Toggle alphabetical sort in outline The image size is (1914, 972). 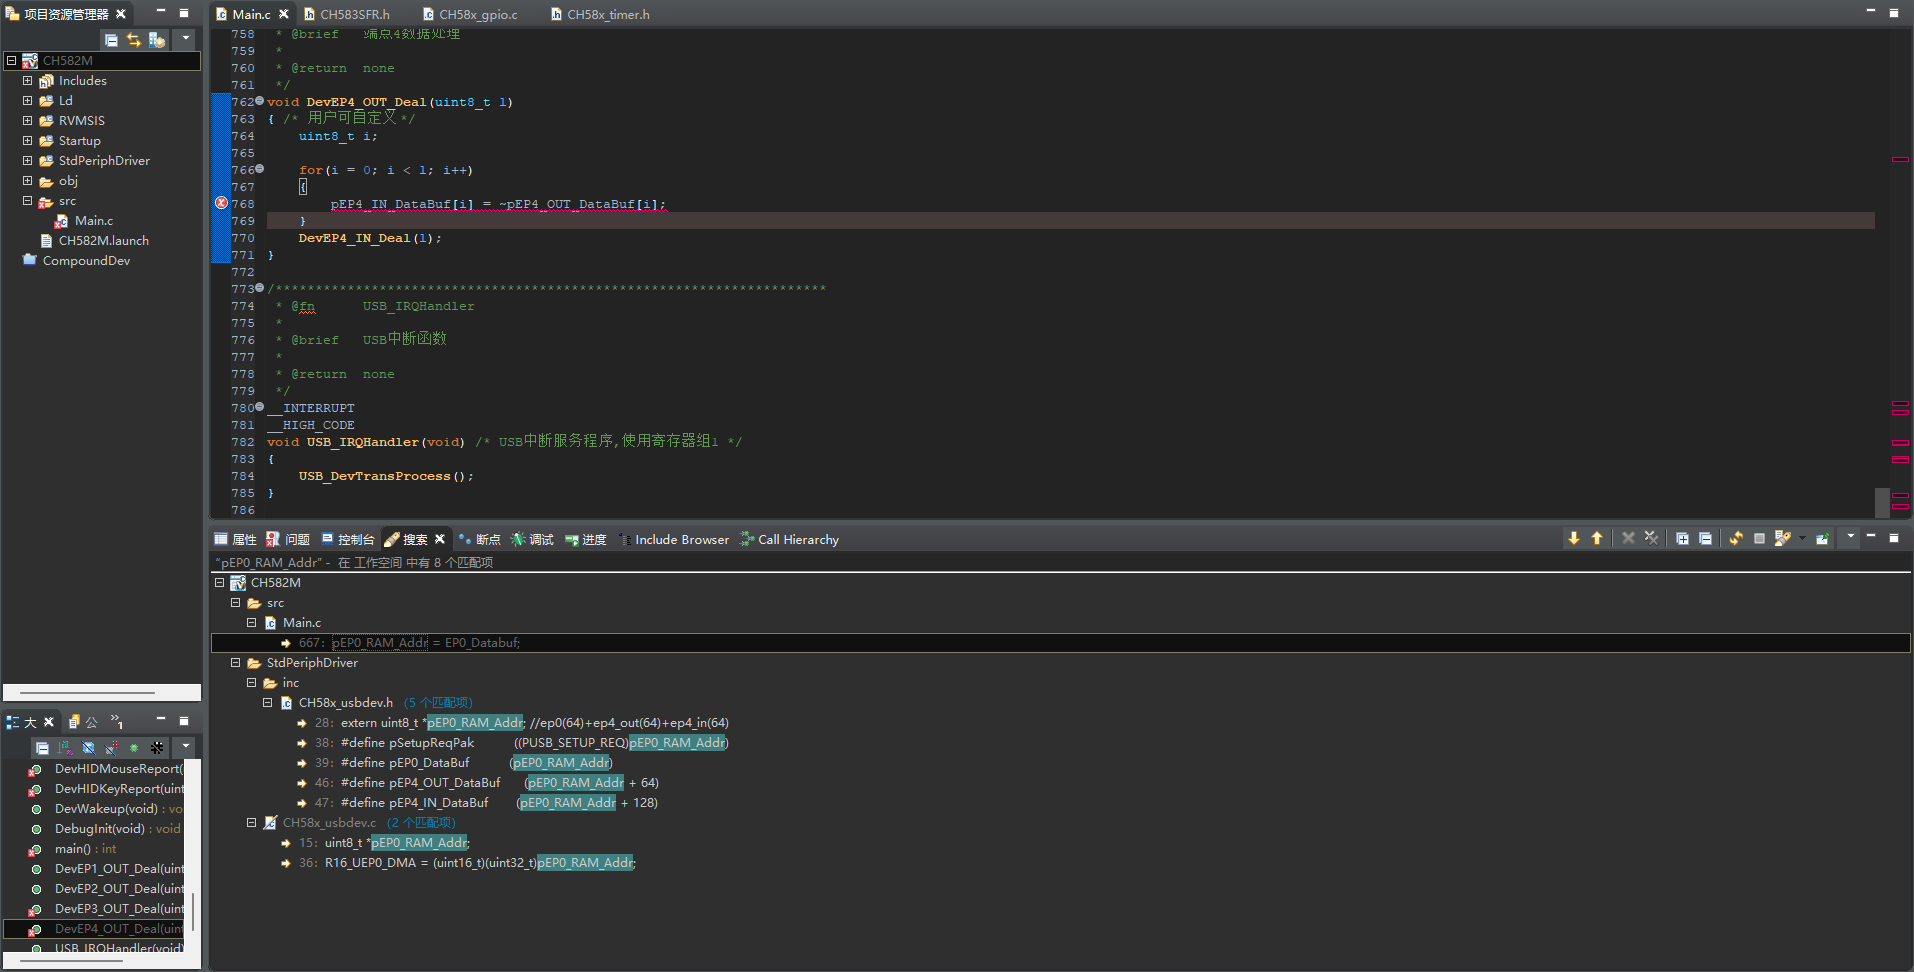point(65,747)
